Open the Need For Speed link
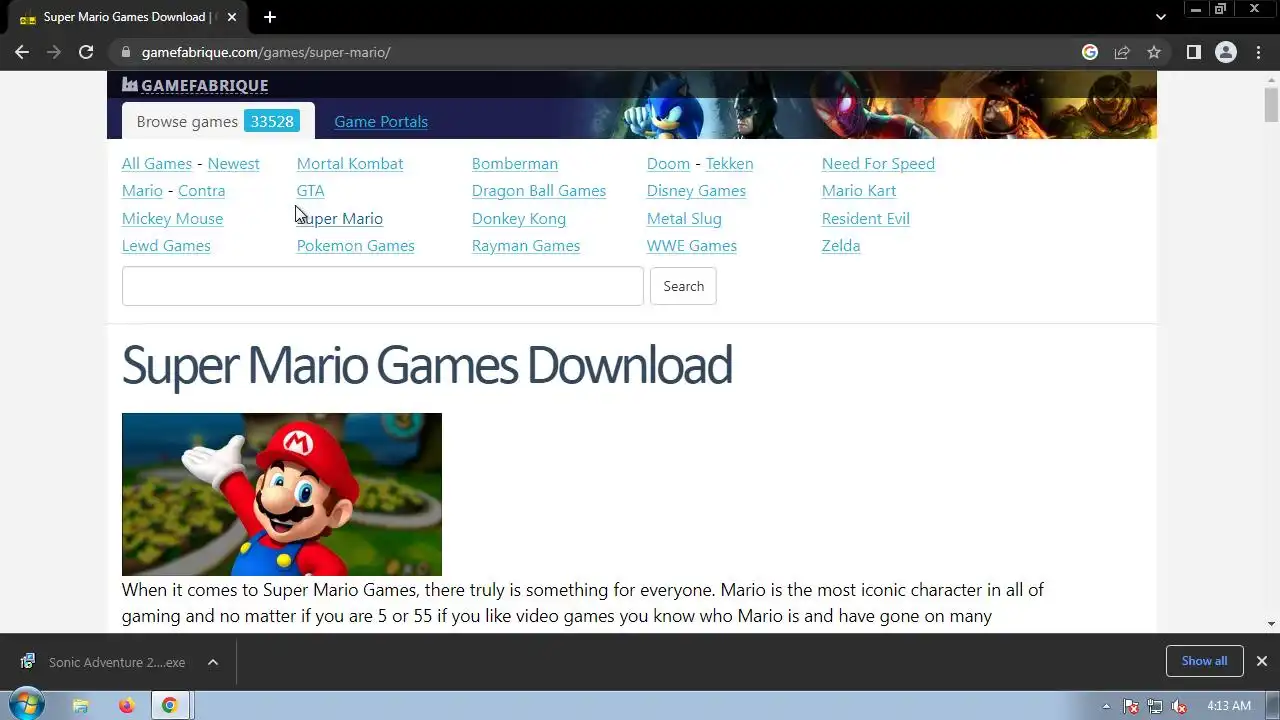The height and width of the screenshot is (720, 1280). pyautogui.click(x=878, y=164)
